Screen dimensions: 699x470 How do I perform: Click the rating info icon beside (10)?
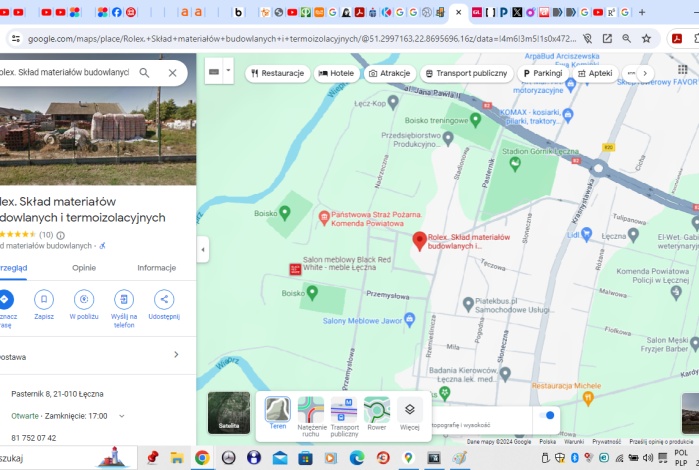(61, 235)
